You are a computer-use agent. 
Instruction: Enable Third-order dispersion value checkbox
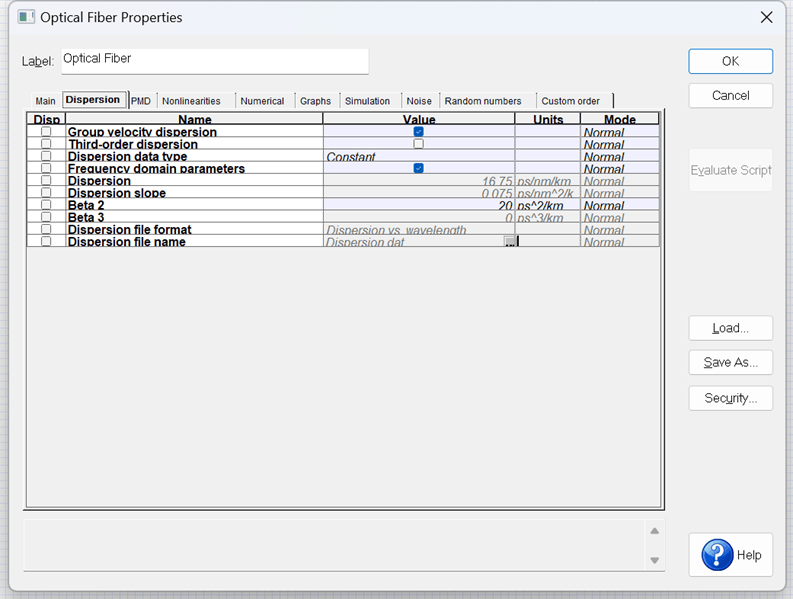click(418, 144)
